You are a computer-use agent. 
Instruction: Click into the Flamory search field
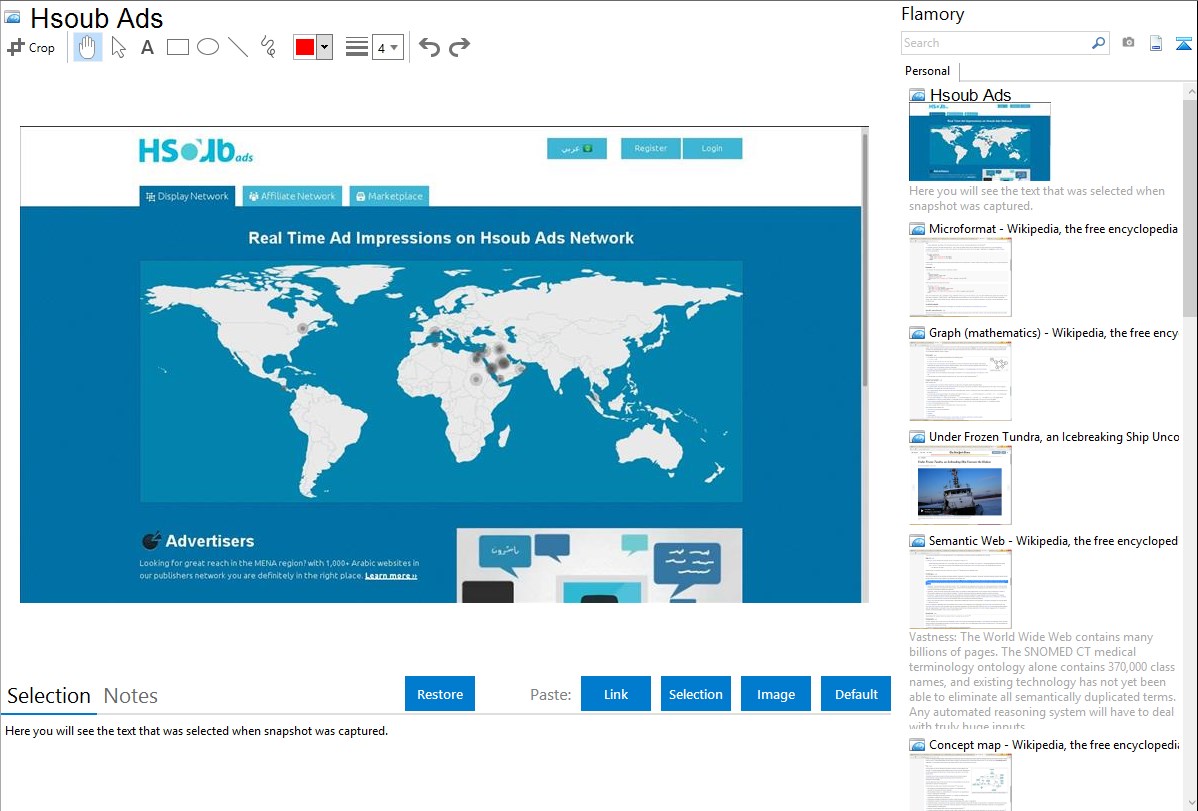[x=995, y=43]
